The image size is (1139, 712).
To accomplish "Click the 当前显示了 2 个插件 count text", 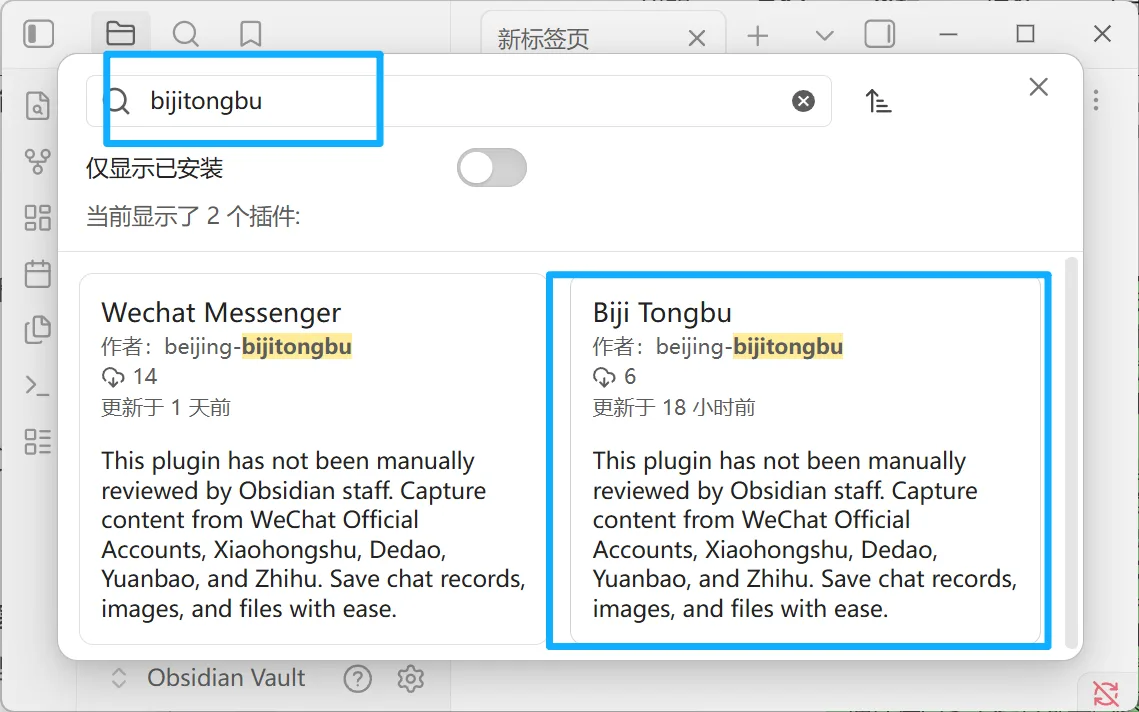I will click(x=193, y=217).
